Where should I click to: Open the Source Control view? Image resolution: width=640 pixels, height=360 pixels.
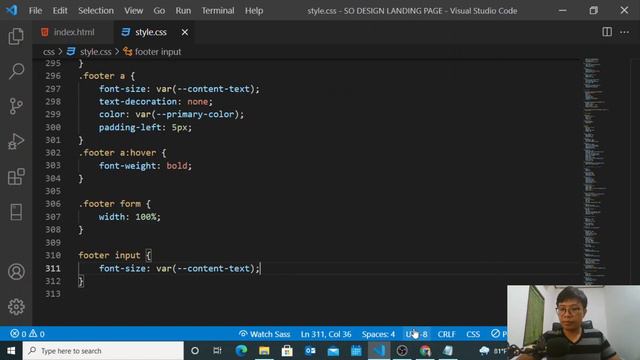click(16, 107)
